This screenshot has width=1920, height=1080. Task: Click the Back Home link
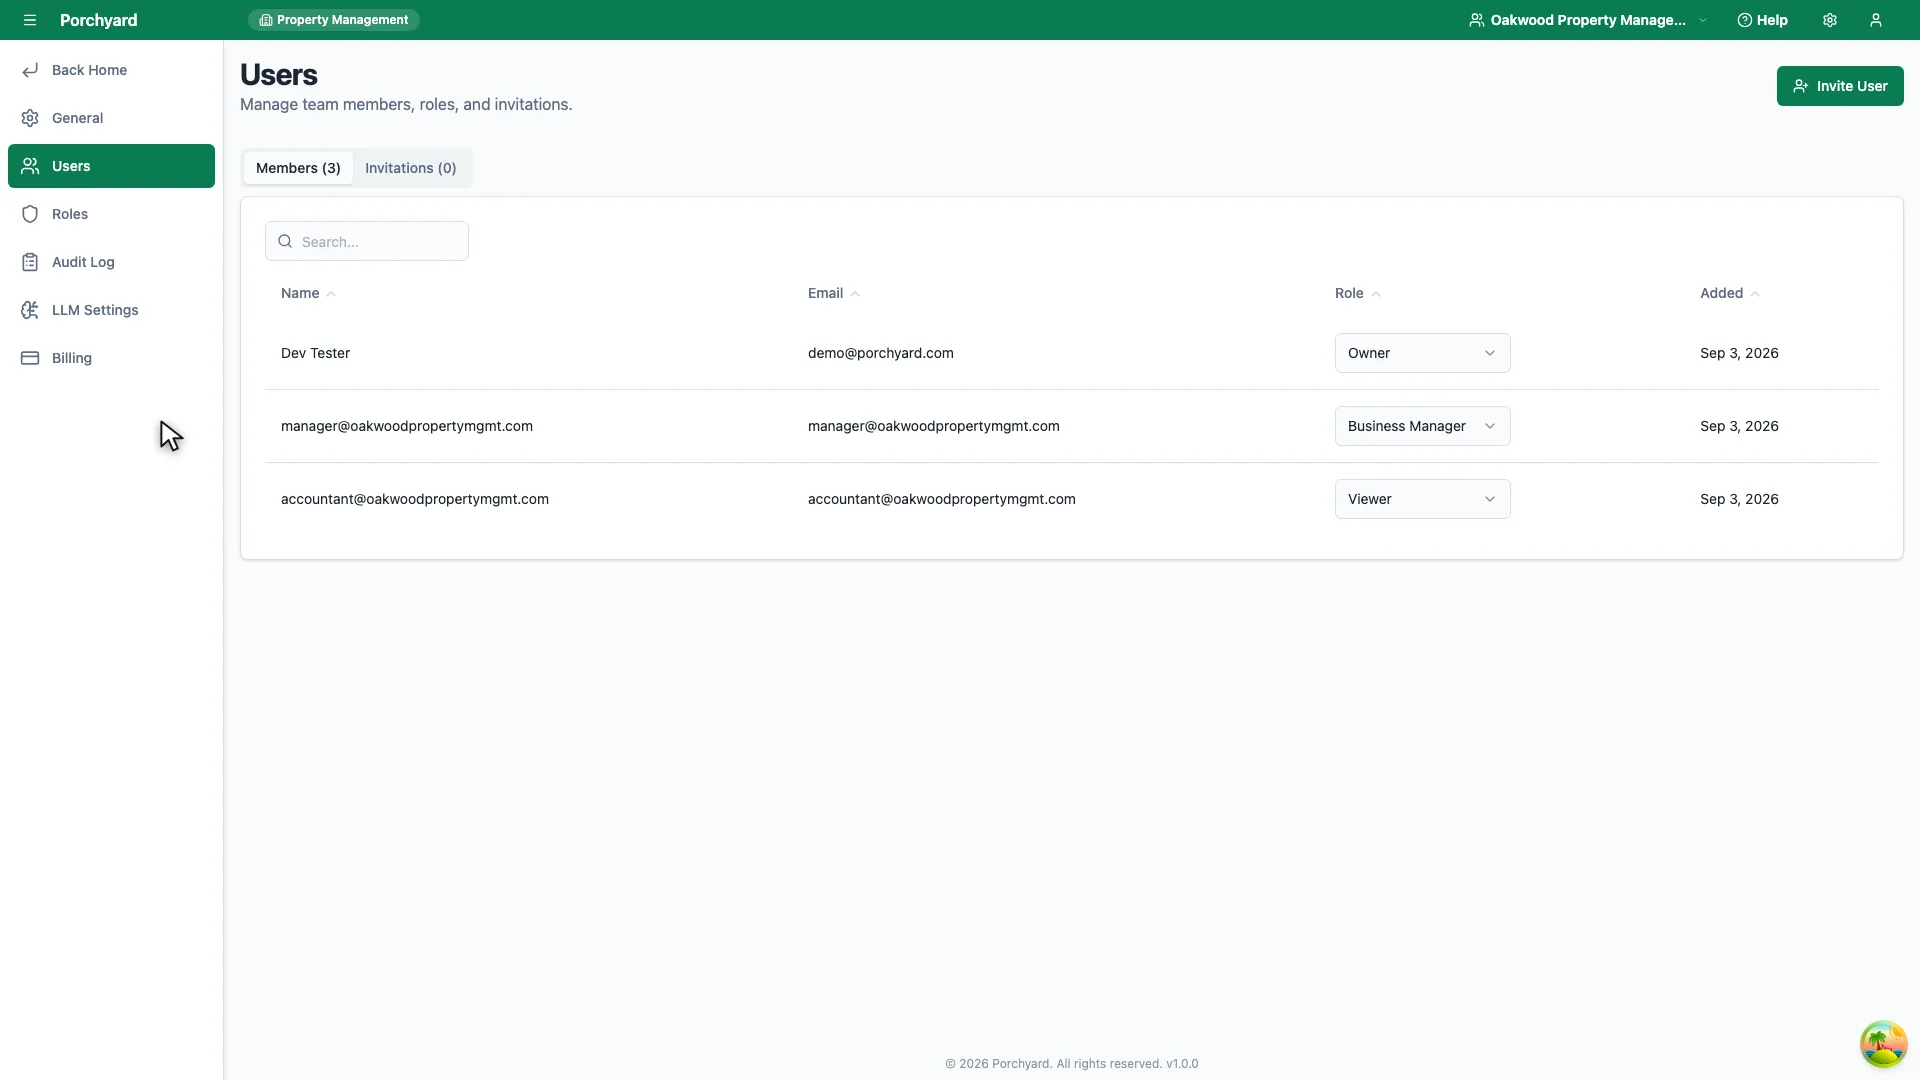[111, 70]
